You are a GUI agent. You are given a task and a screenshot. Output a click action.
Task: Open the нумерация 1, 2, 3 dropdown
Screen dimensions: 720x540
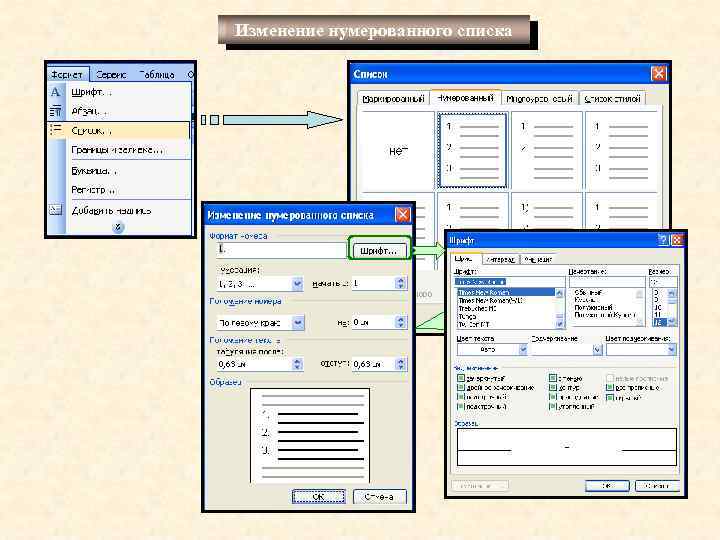[297, 284]
